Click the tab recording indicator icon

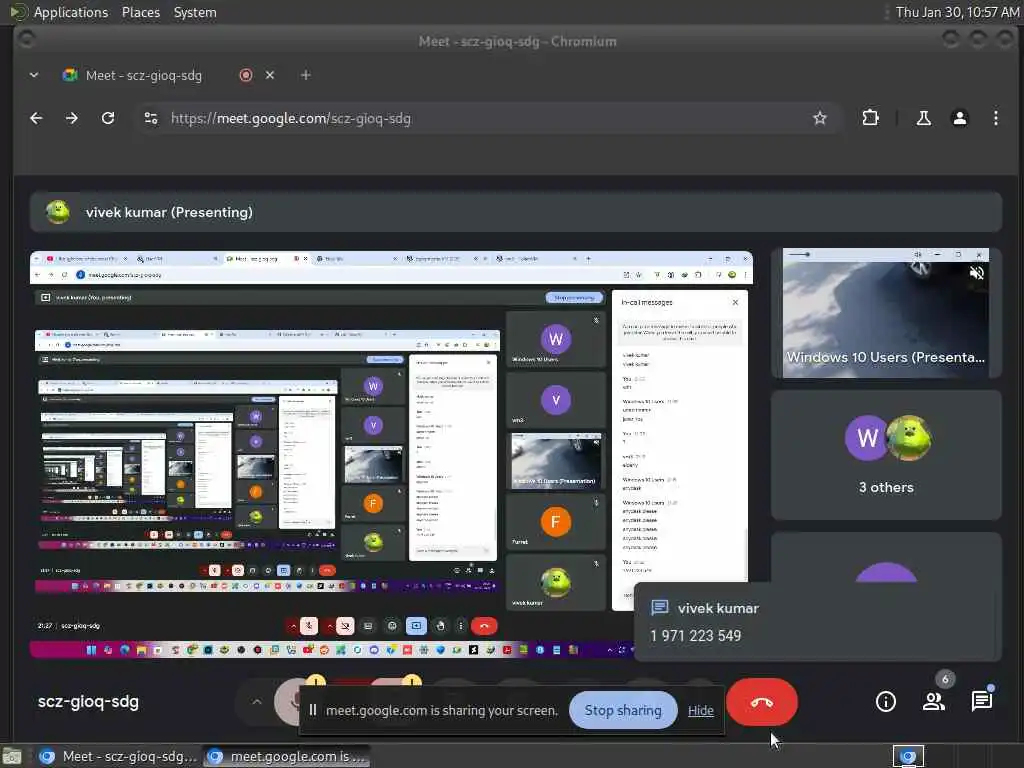[246, 75]
